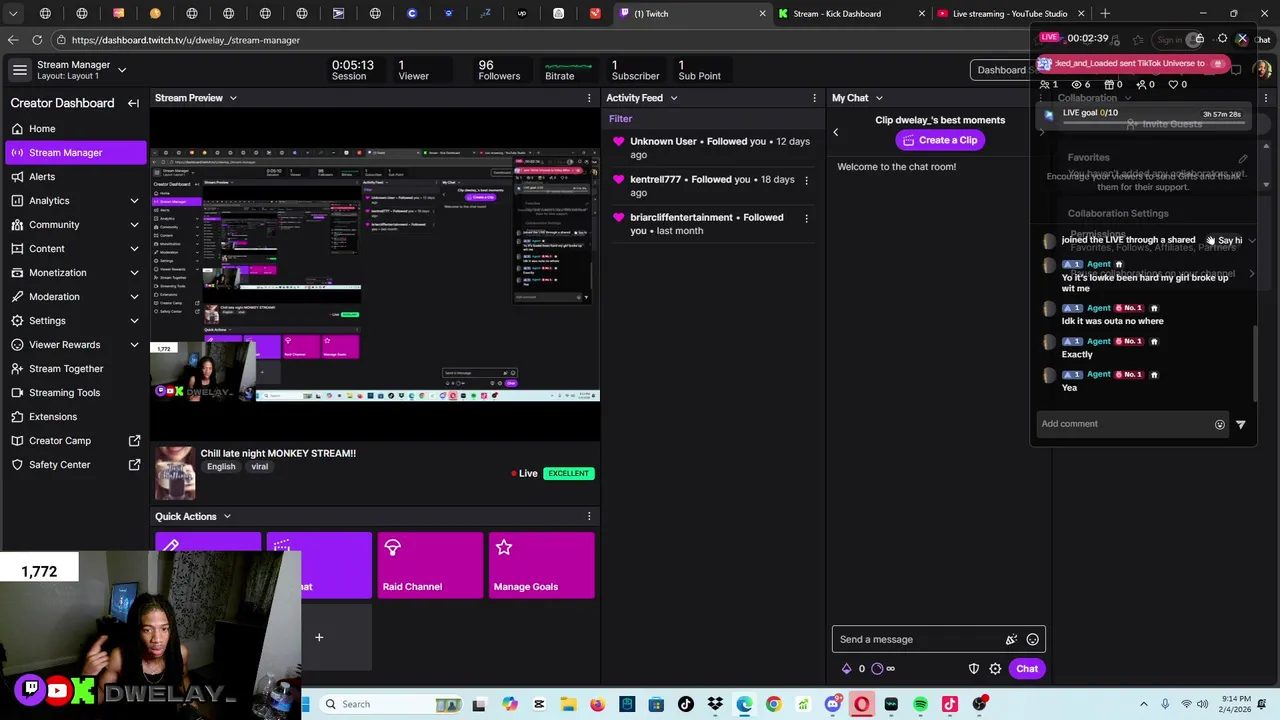Open options for briarcliffentertainment follow event
Image resolution: width=1280 pixels, height=720 pixels.
pyautogui.click(x=807, y=218)
